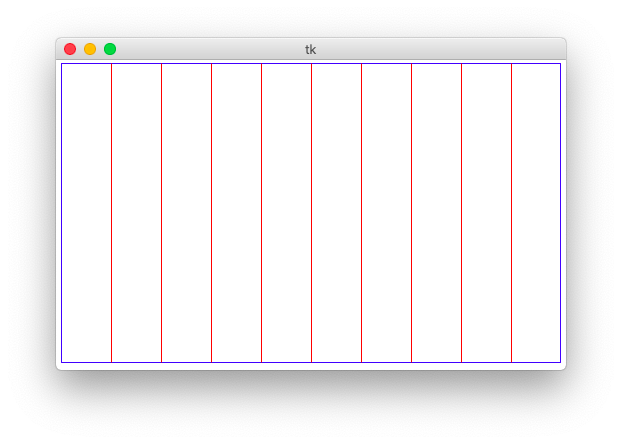Maximize the tk window with green button

(110, 49)
